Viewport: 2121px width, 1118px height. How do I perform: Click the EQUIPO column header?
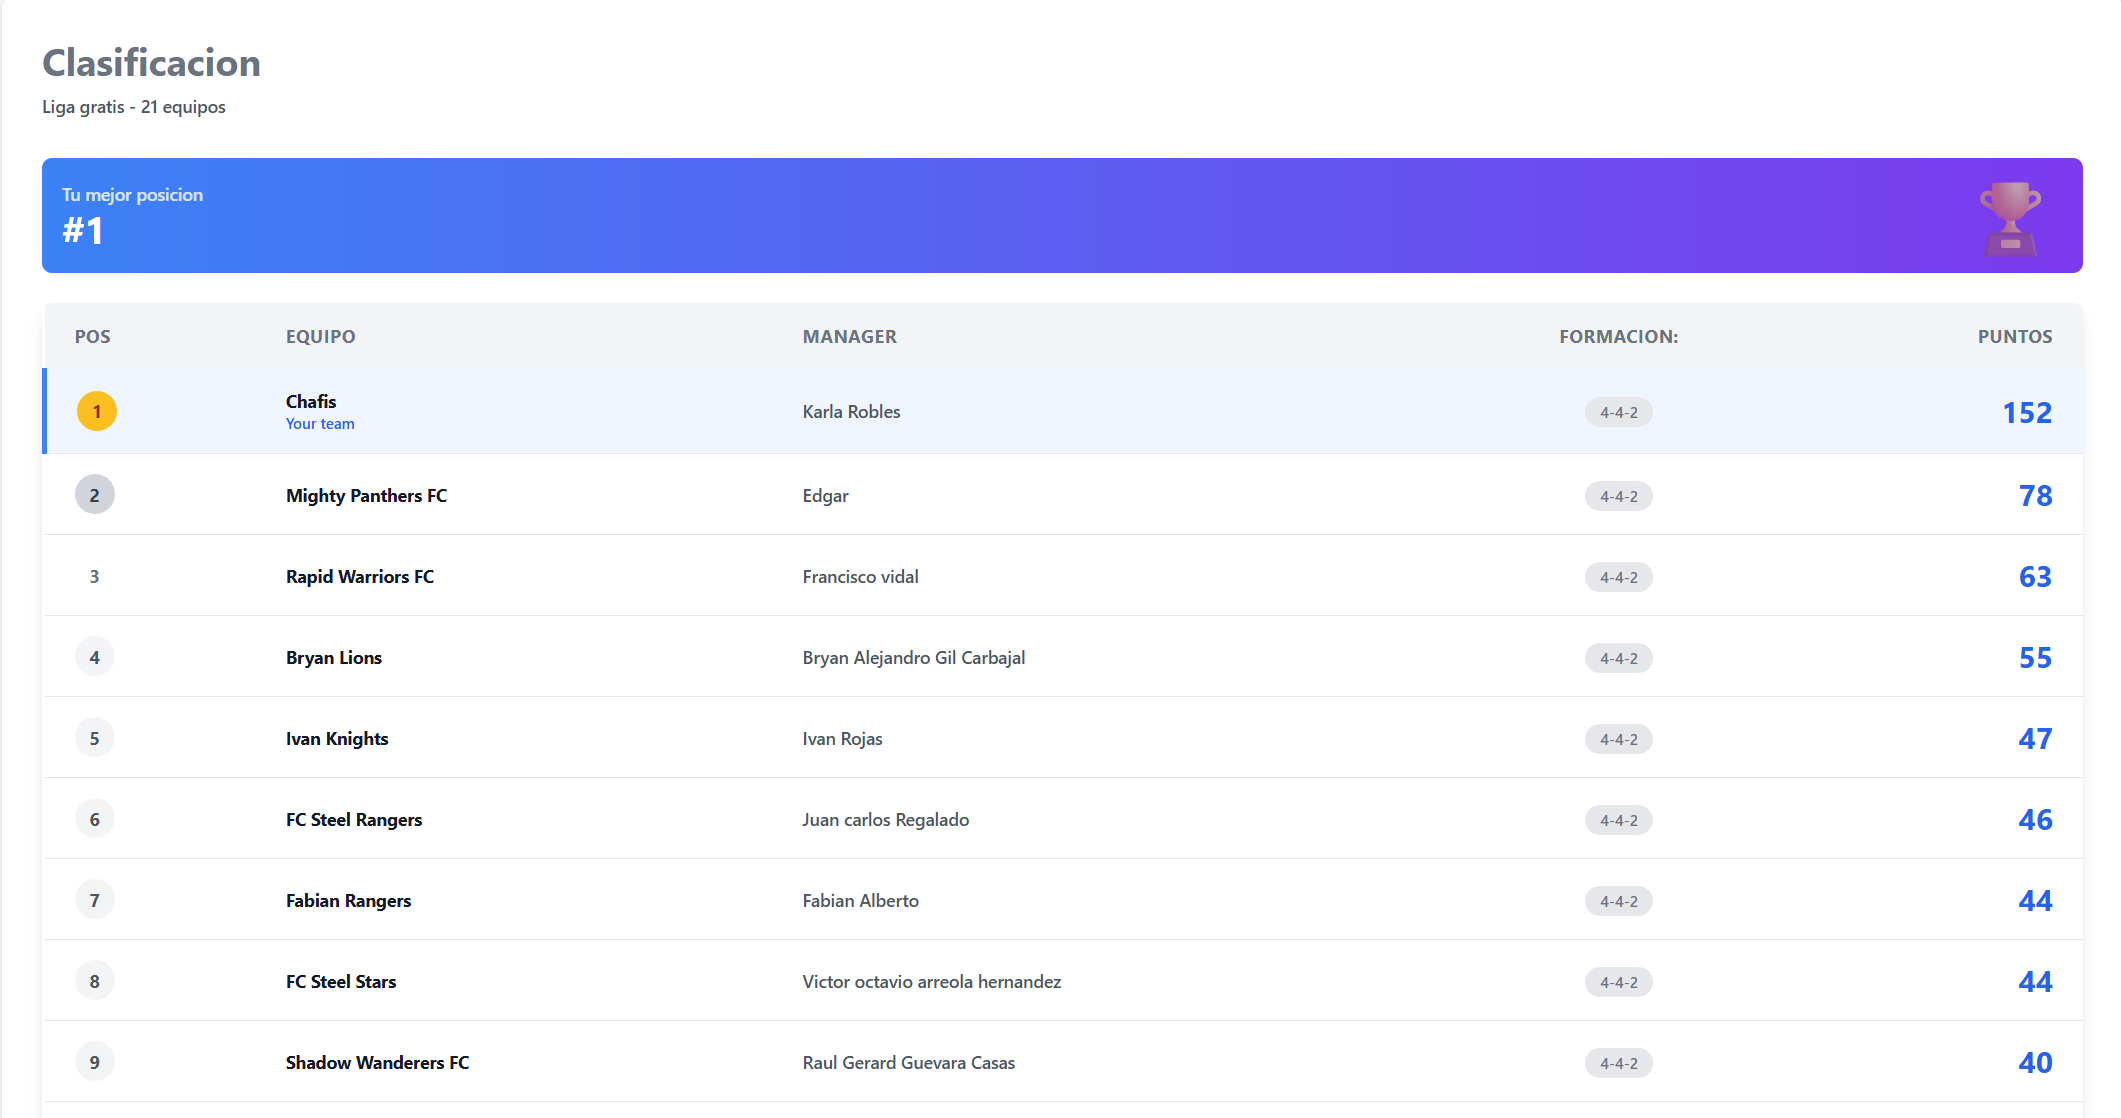(x=320, y=336)
